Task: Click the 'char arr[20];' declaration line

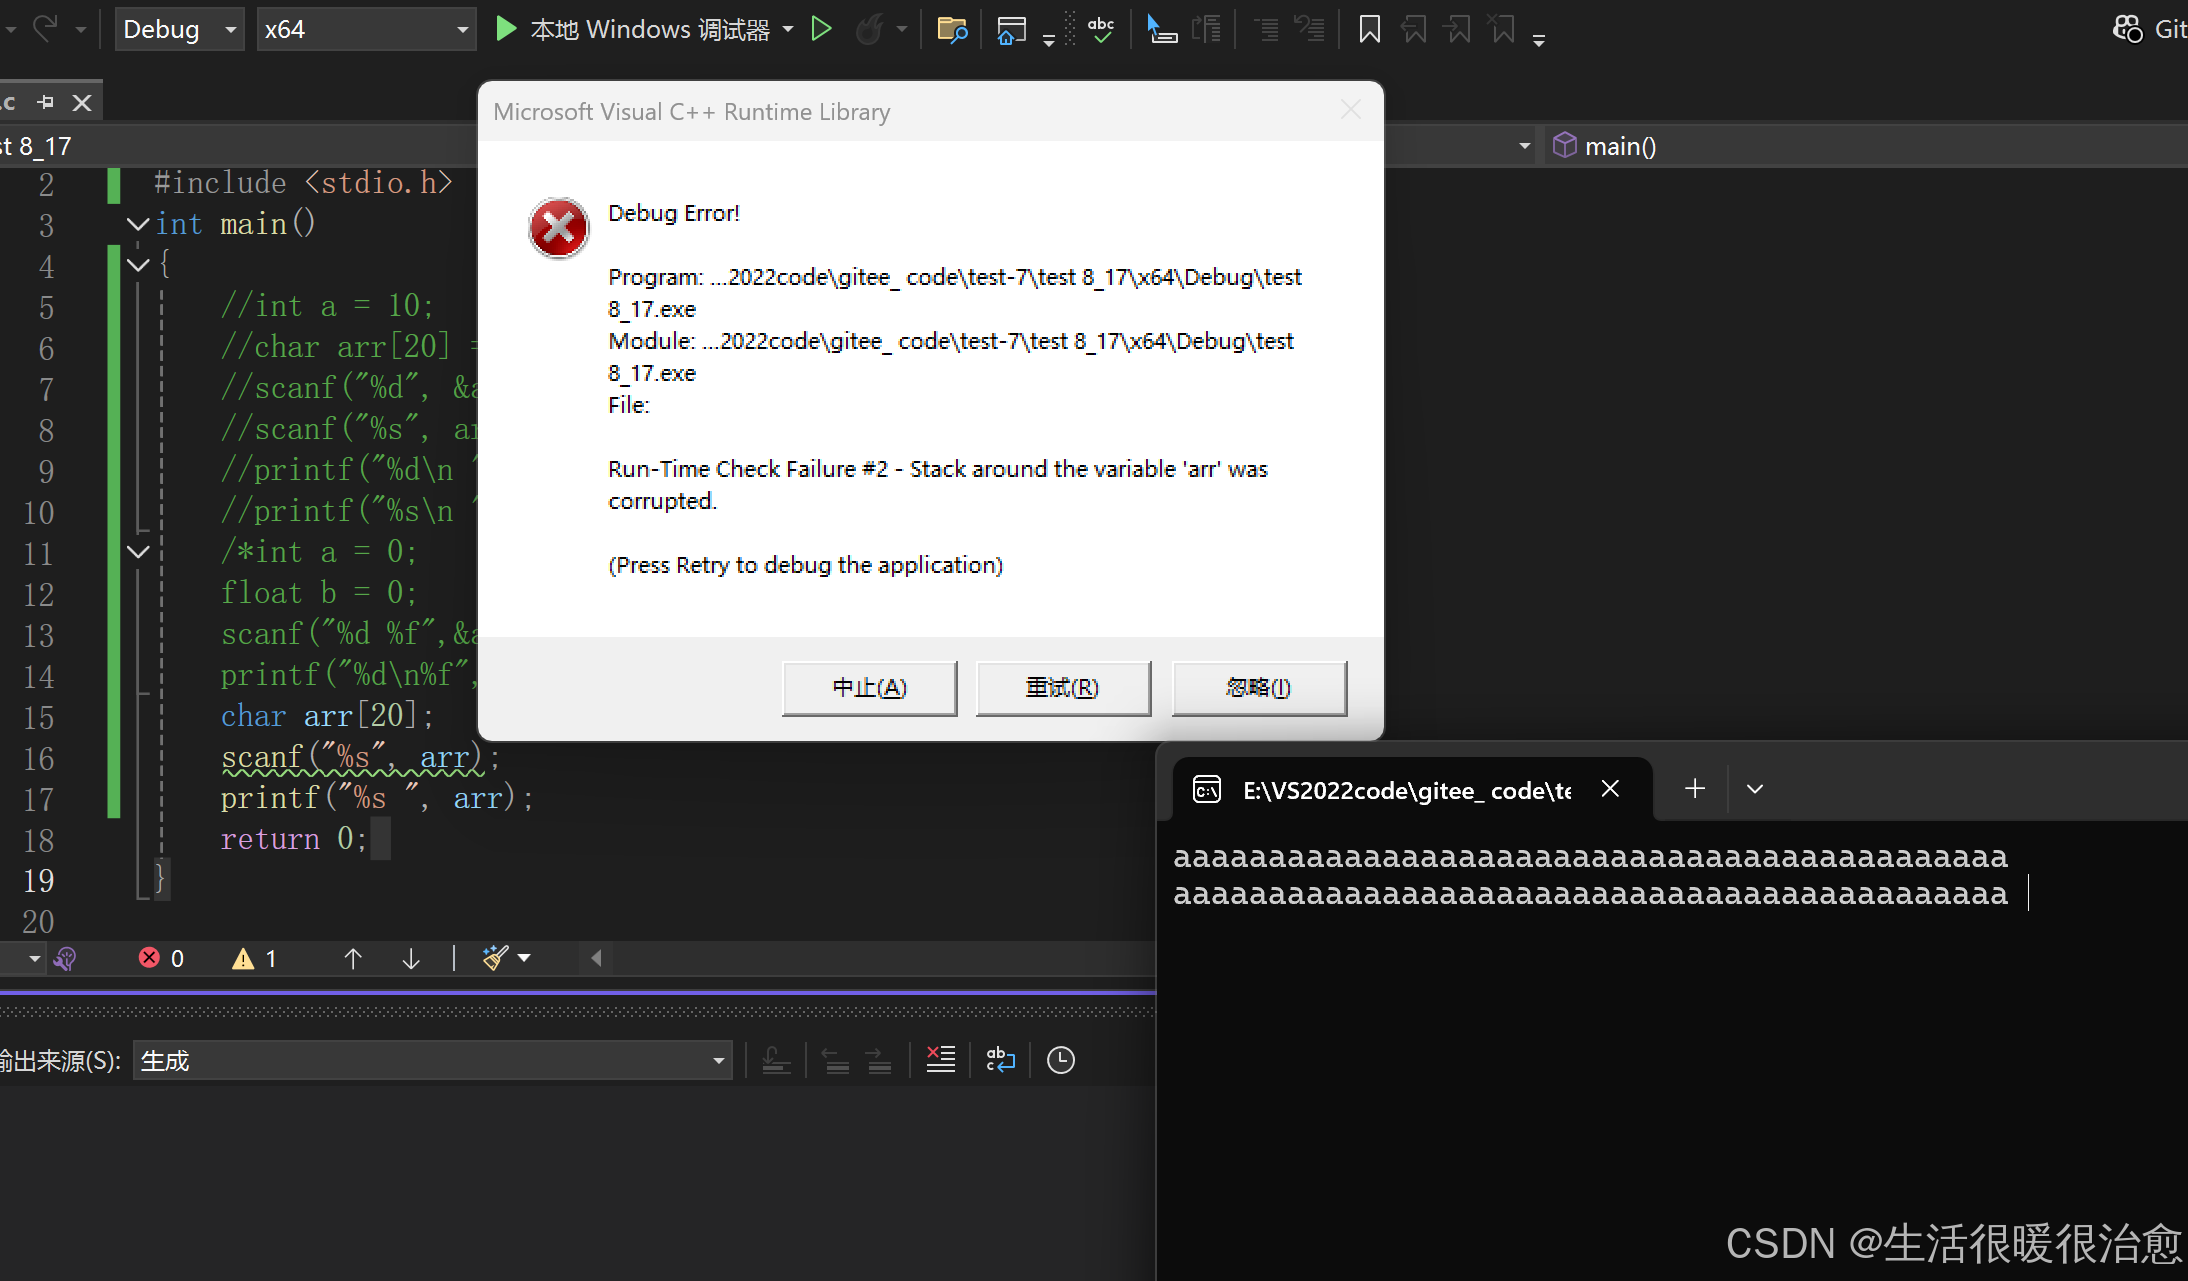Action: [x=328, y=716]
